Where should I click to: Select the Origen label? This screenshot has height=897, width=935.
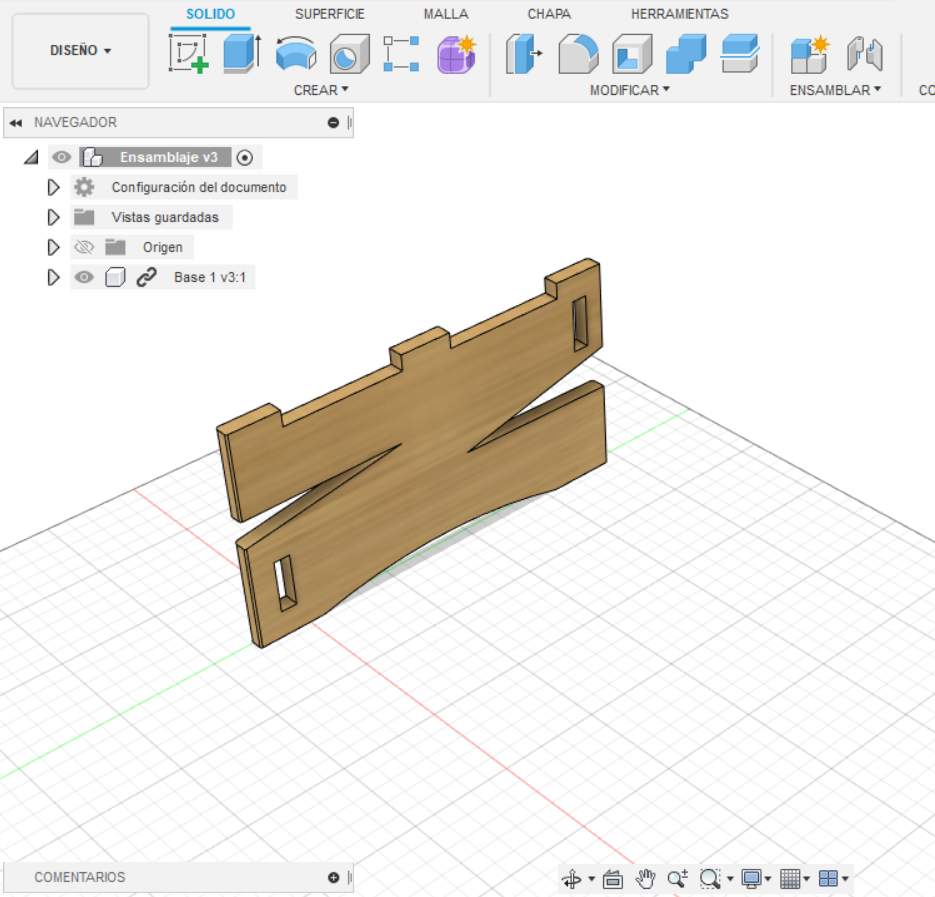point(163,247)
